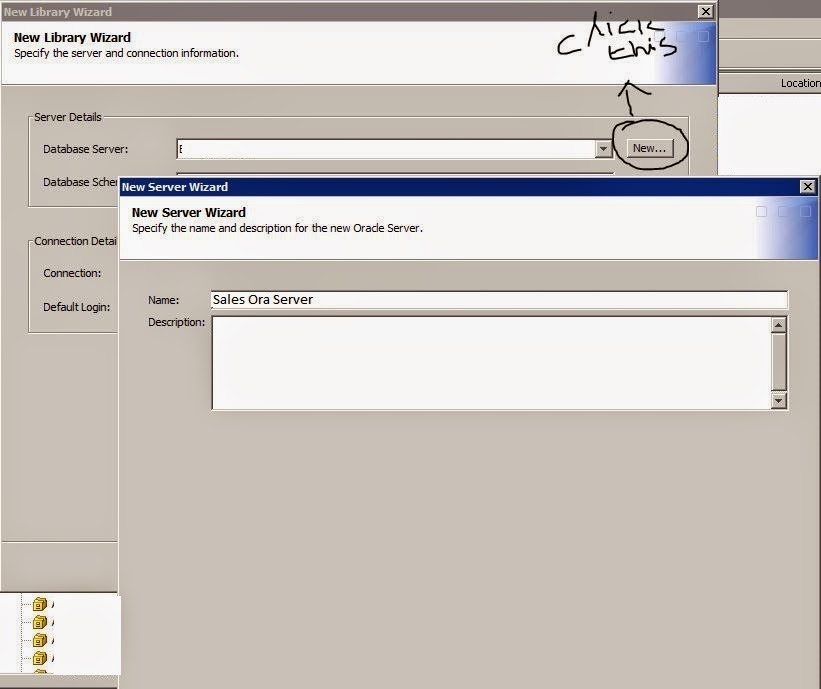Click the circled New... button

pyautogui.click(x=651, y=147)
